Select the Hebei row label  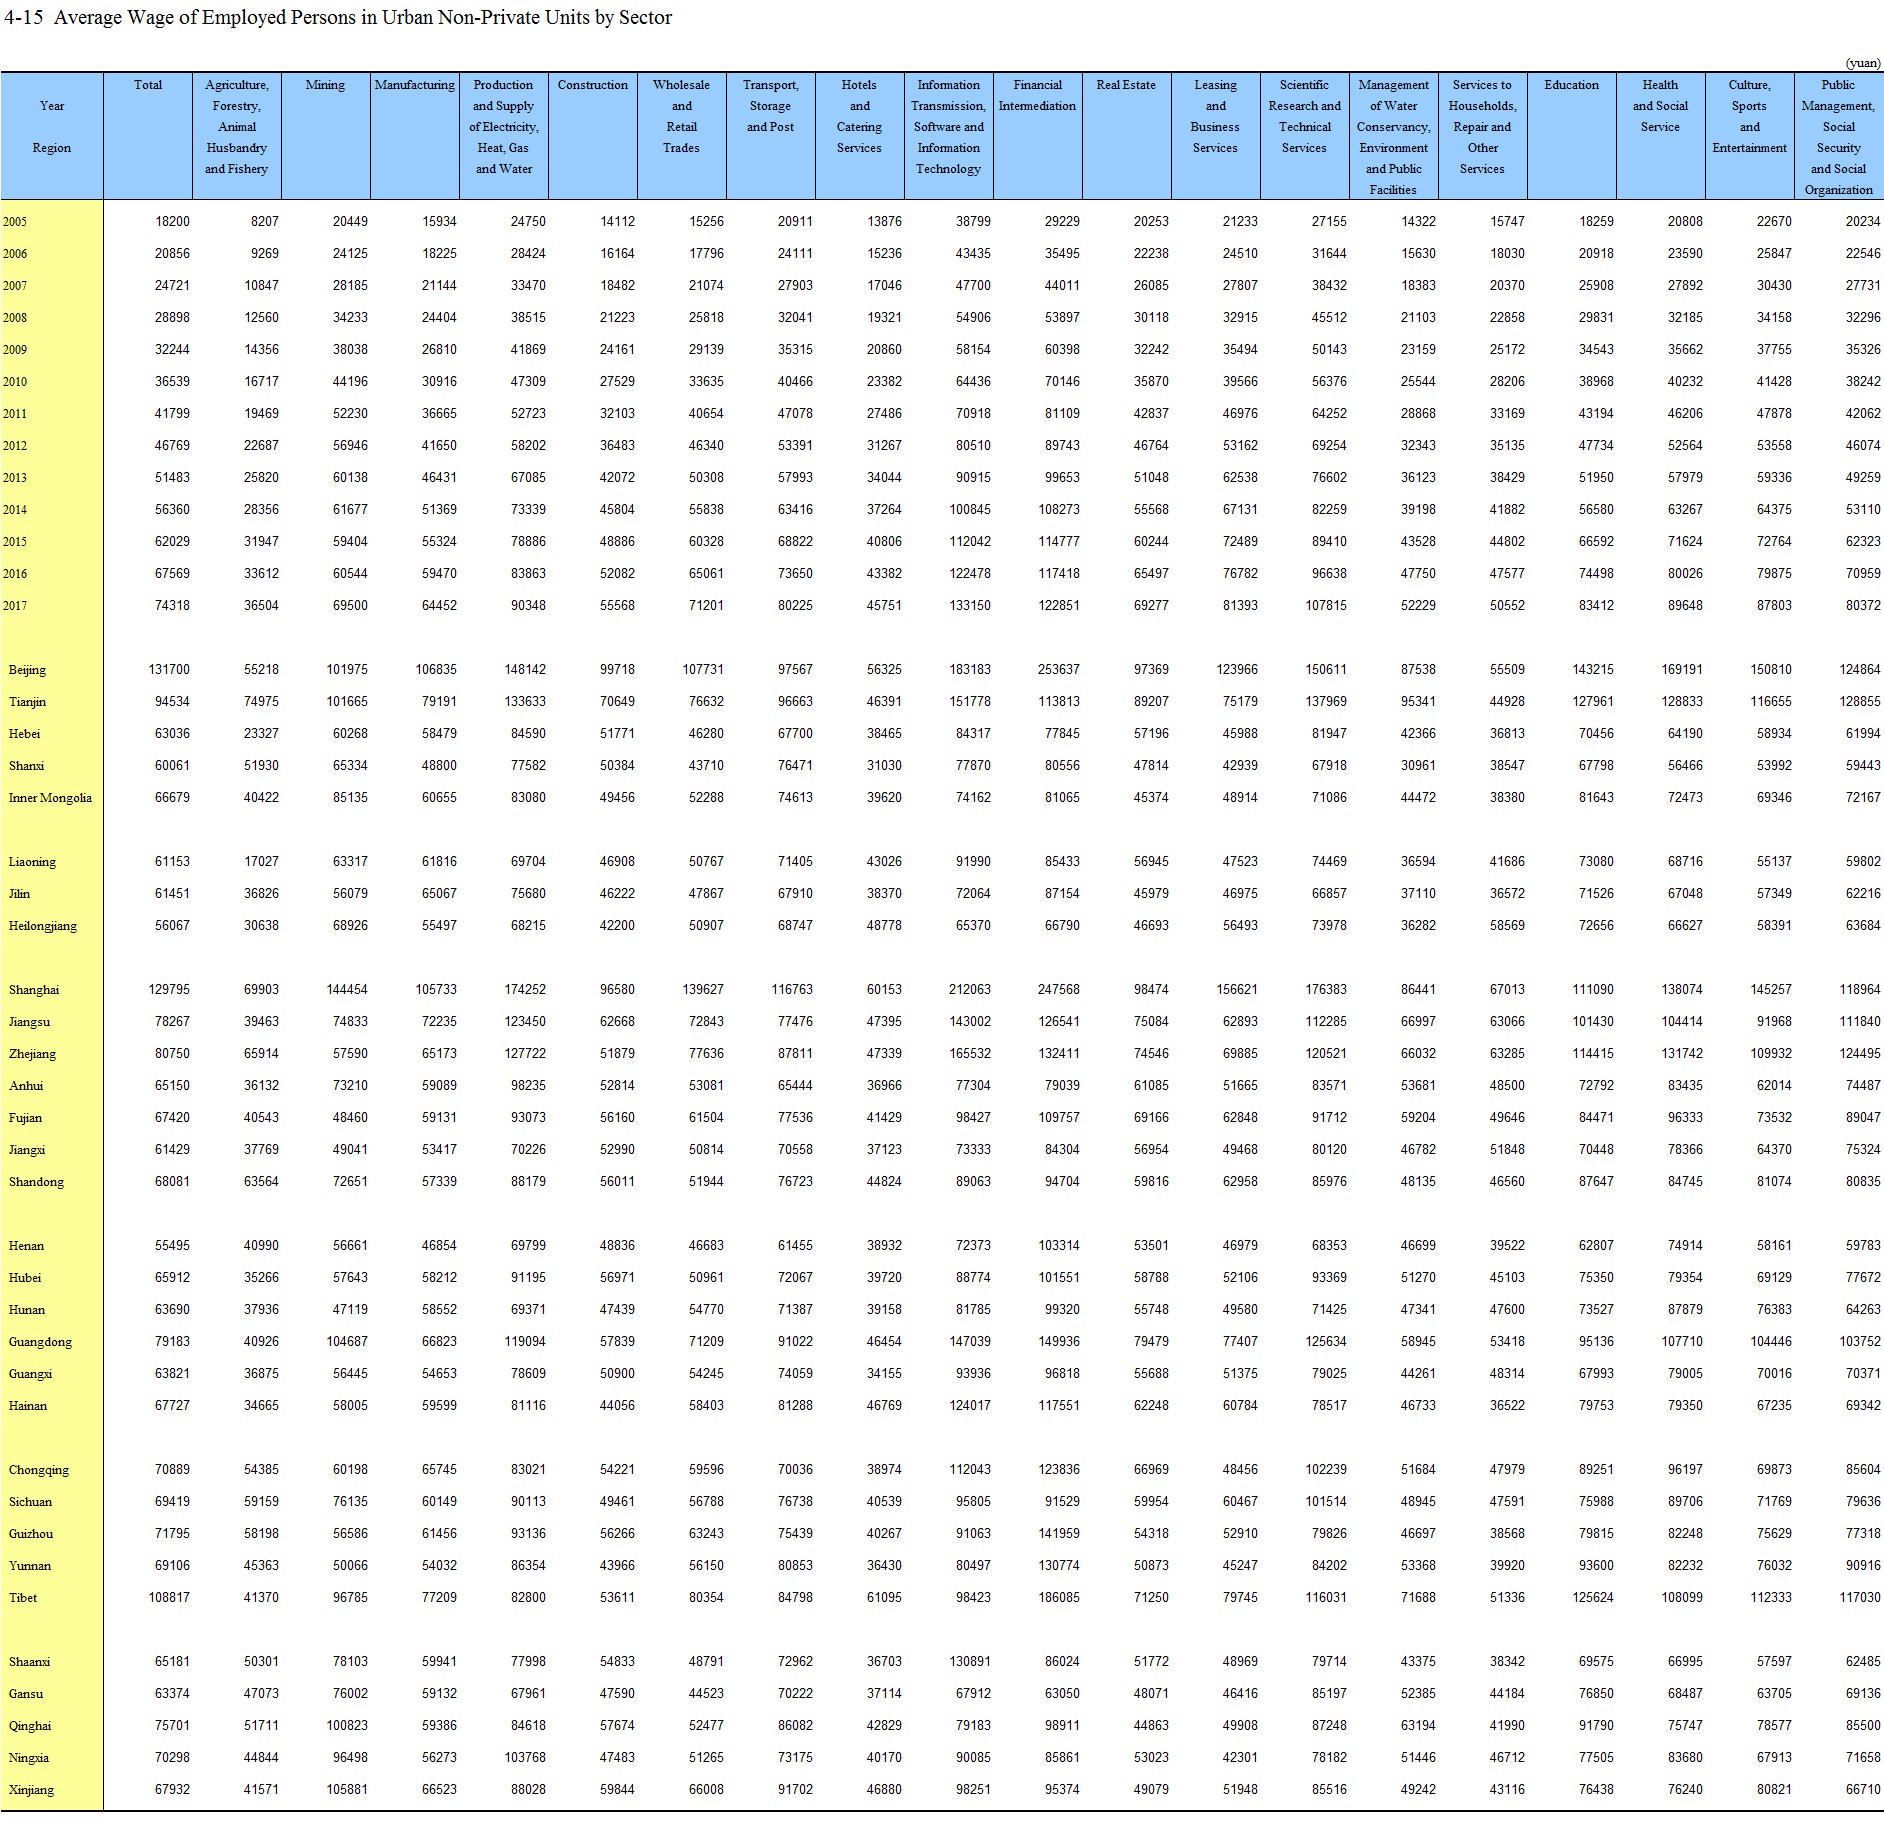click(24, 734)
